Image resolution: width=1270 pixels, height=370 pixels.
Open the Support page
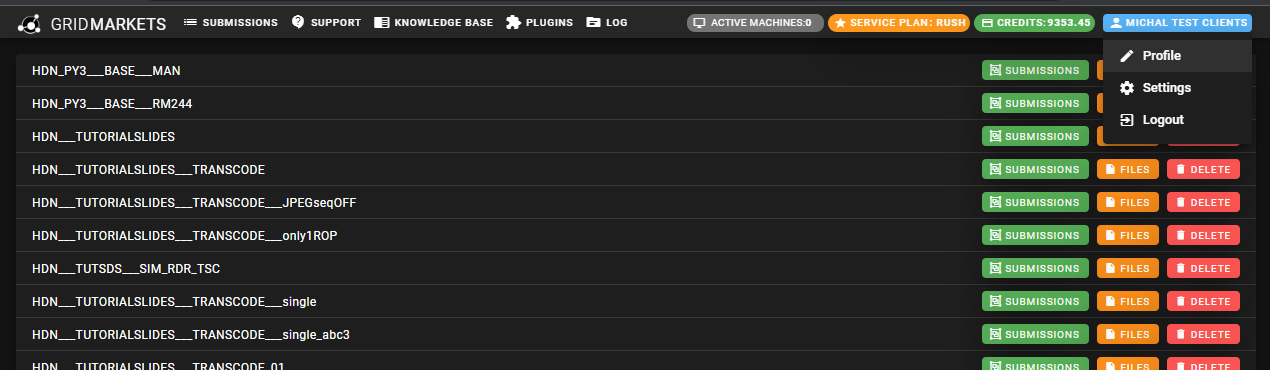pos(326,22)
